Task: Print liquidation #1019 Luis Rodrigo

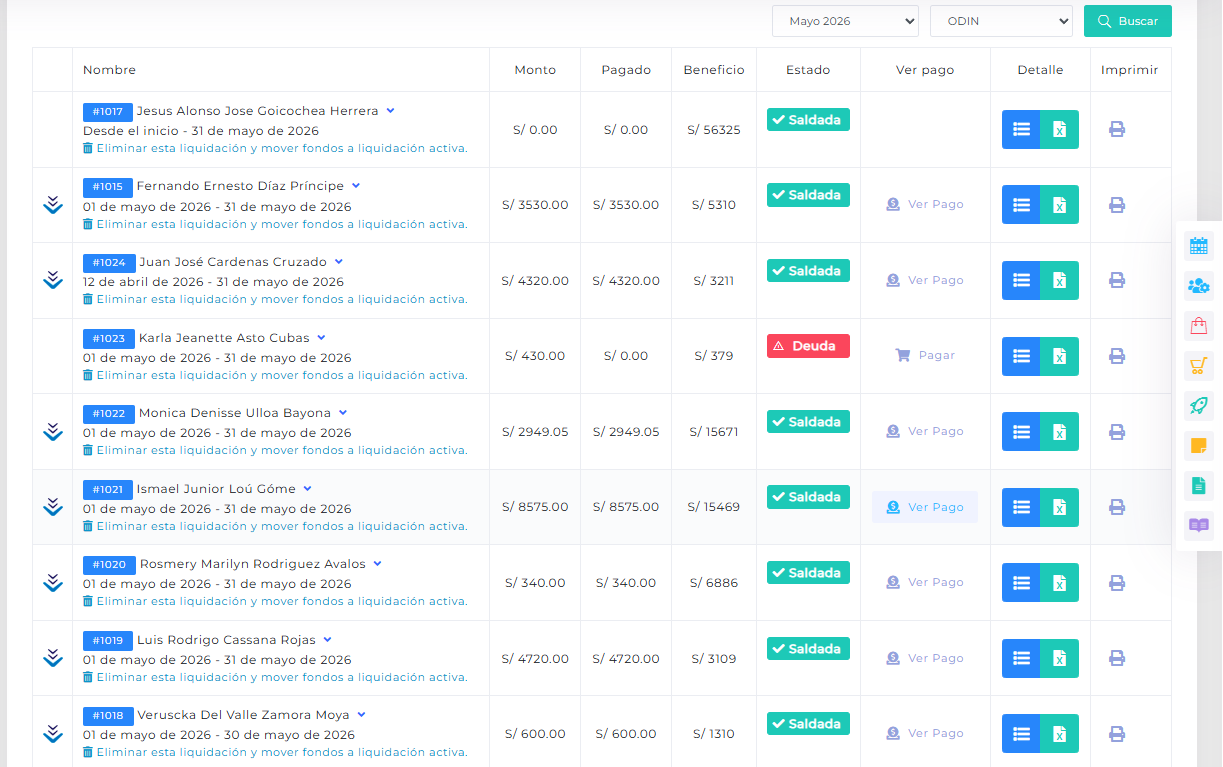Action: [x=1117, y=658]
